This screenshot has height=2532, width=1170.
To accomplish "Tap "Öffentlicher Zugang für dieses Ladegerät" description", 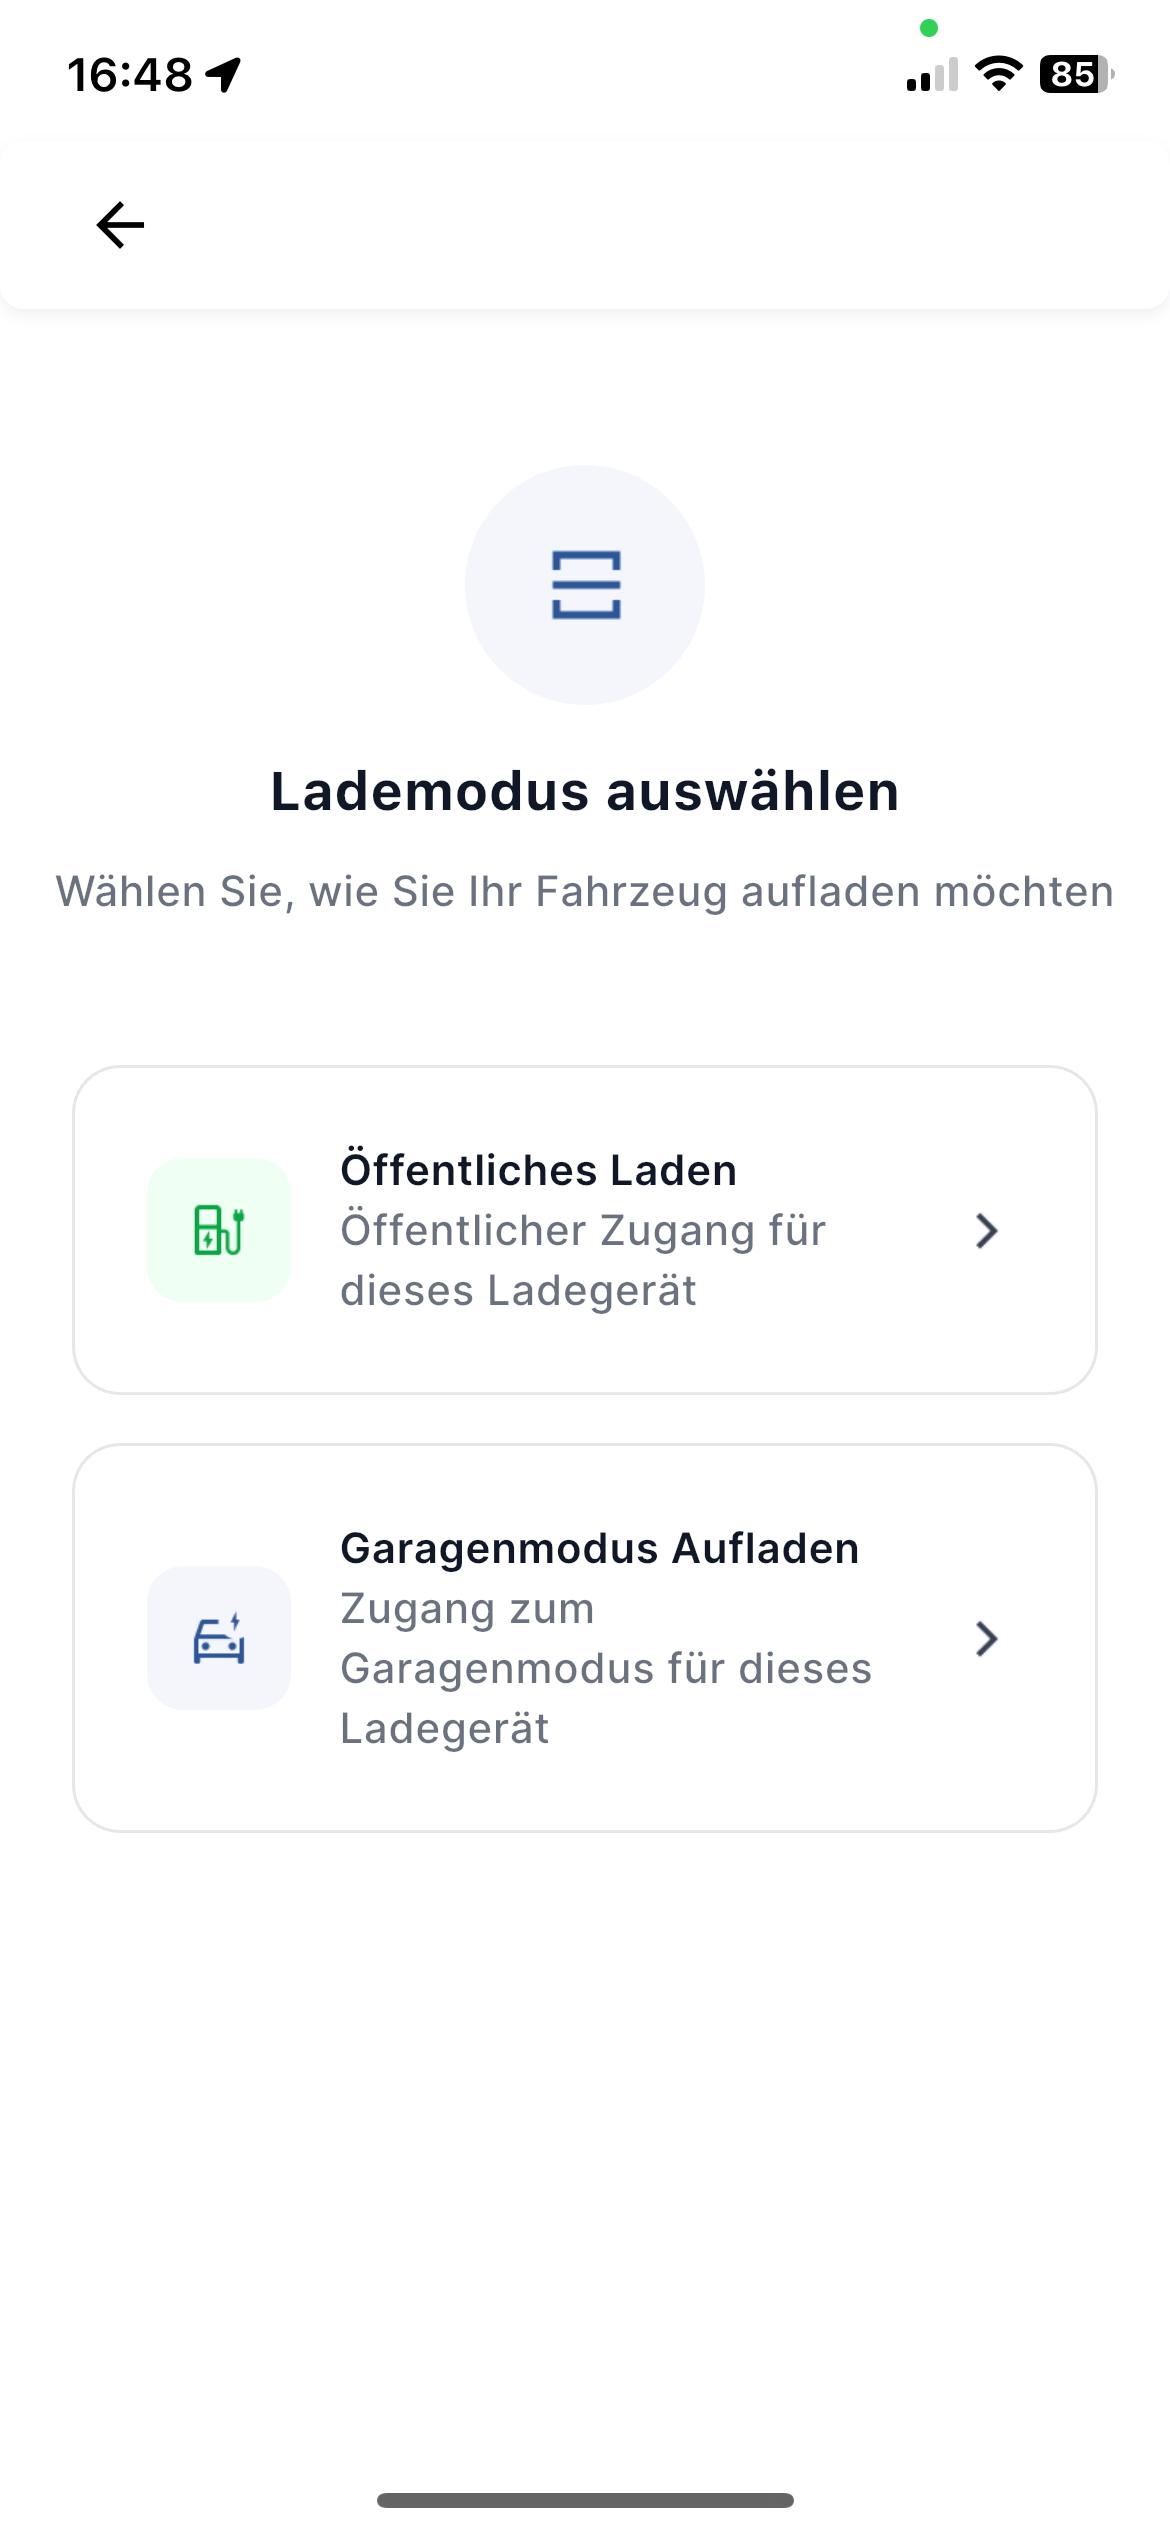I will [582, 1260].
